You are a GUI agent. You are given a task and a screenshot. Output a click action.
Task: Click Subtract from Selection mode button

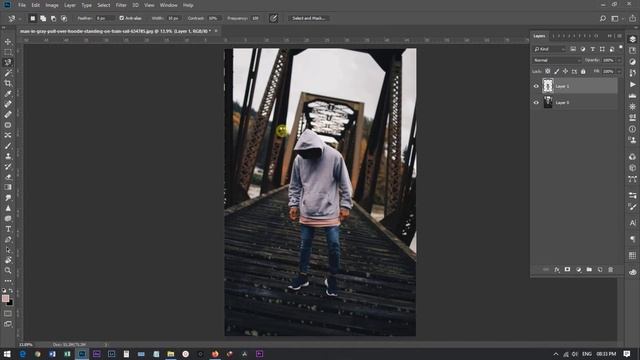coord(53,18)
